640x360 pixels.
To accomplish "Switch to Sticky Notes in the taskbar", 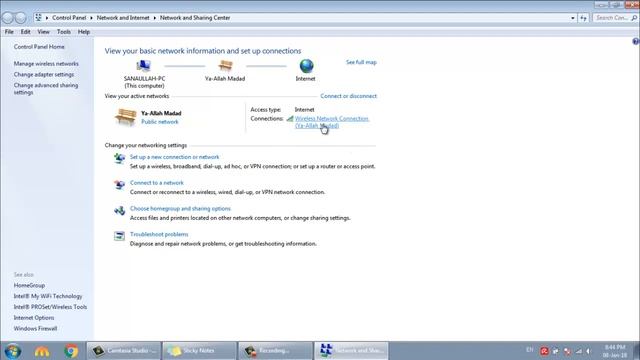I will (x=199, y=351).
